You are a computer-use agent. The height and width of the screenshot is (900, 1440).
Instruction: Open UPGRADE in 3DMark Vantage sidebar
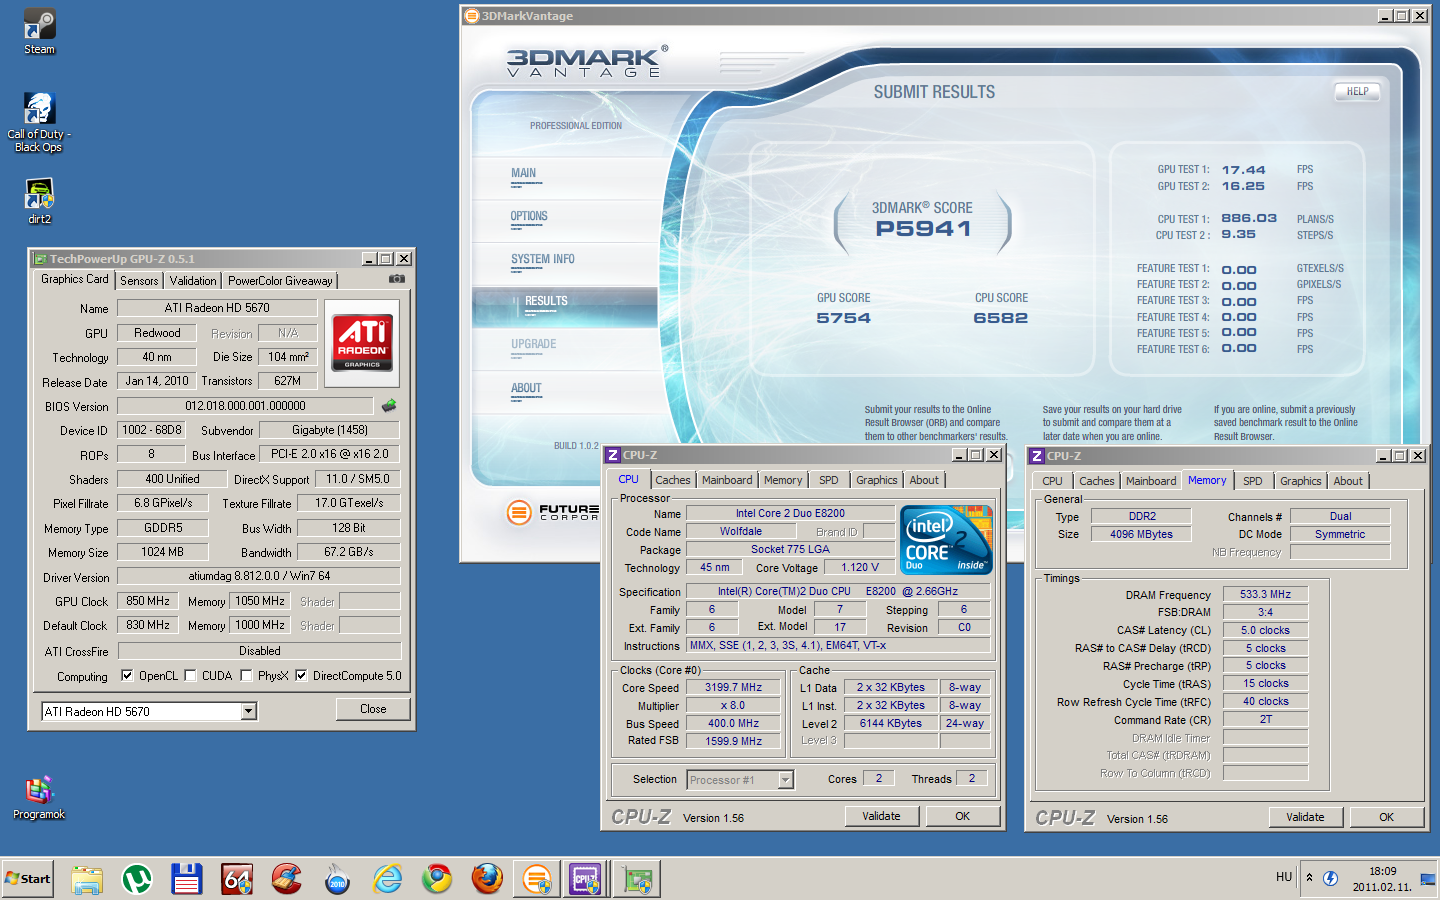[534, 344]
